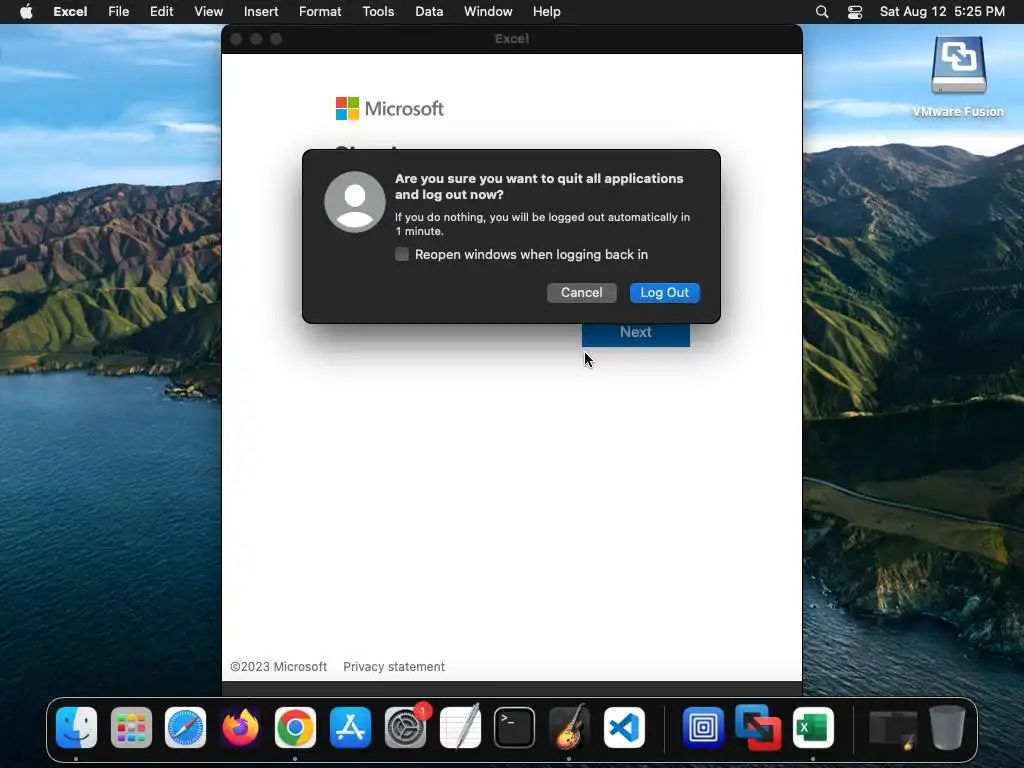Open the View menu
This screenshot has width=1024, height=768.
point(208,12)
